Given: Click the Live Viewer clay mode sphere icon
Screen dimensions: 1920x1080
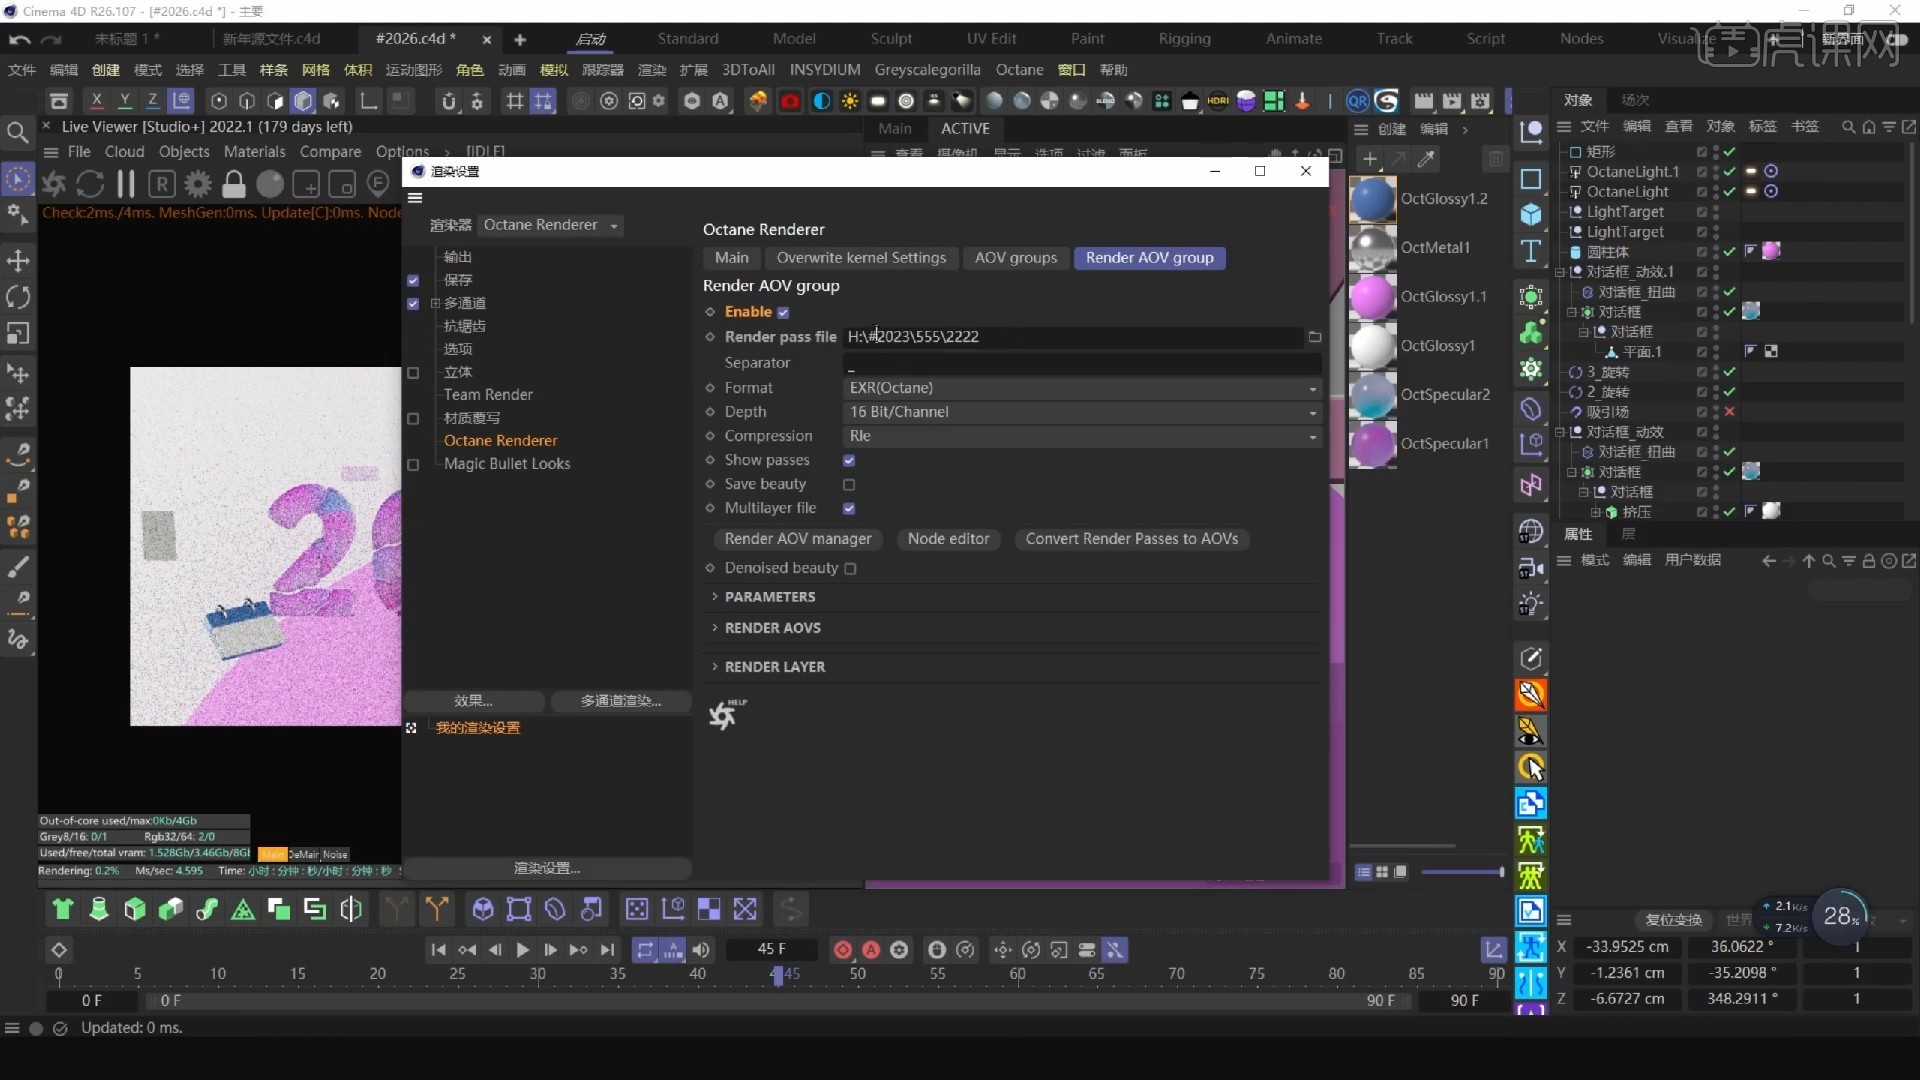Looking at the screenshot, I should tap(270, 184).
